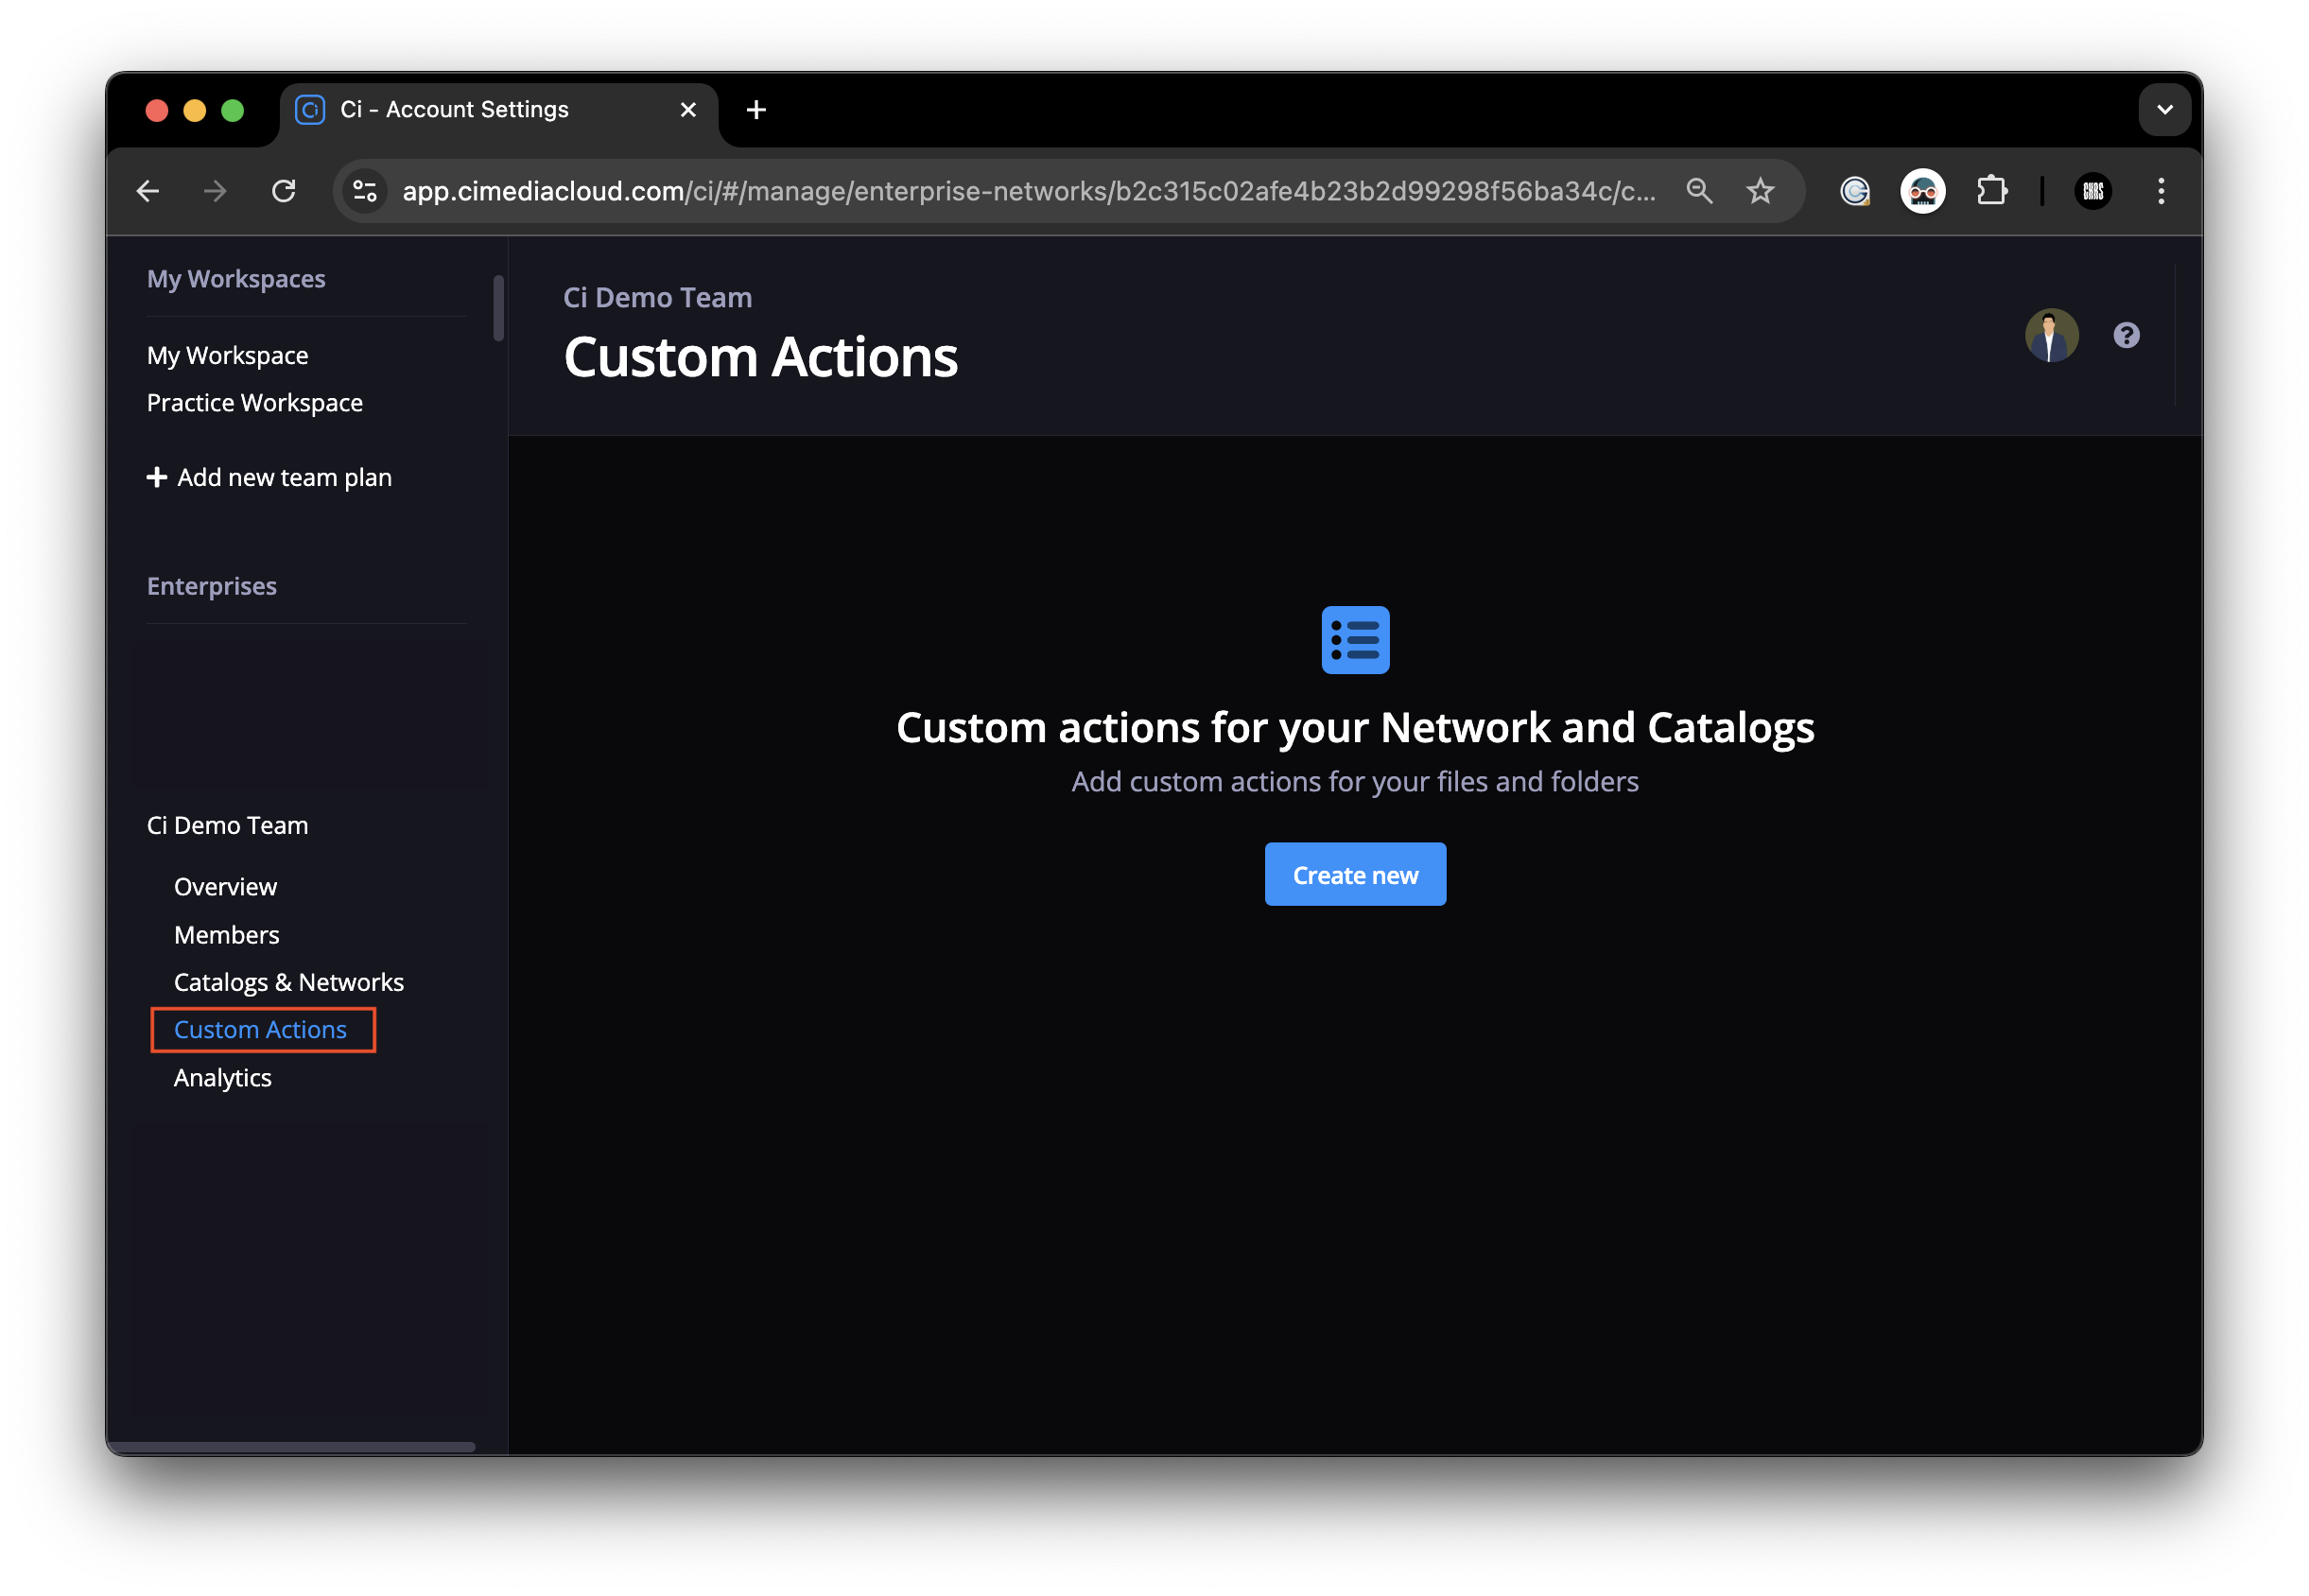Click the Enterprises heading
The image size is (2309, 1596).
212,587
